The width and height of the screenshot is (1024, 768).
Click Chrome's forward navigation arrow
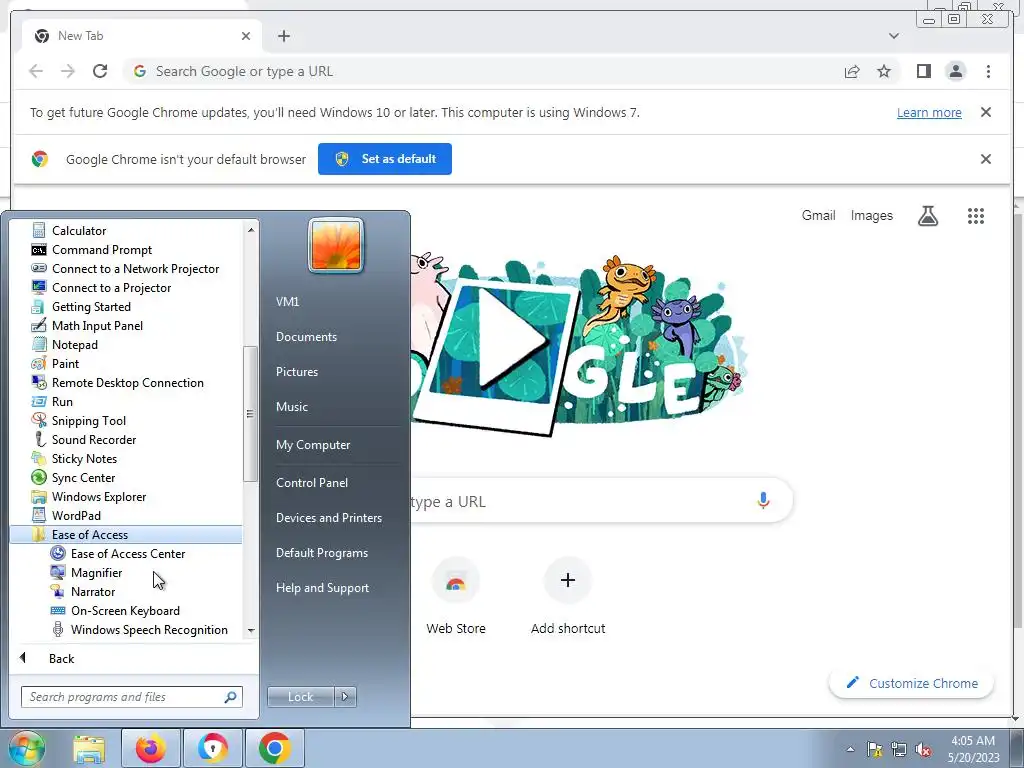click(68, 71)
